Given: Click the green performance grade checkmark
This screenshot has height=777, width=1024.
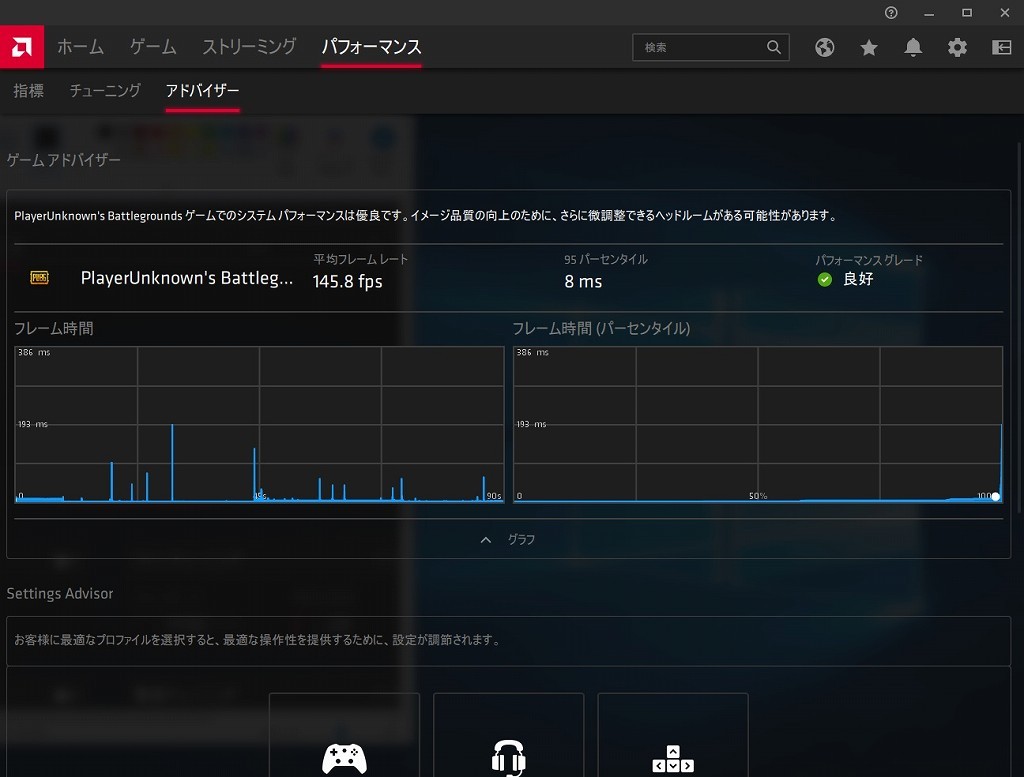Looking at the screenshot, I should pos(825,279).
